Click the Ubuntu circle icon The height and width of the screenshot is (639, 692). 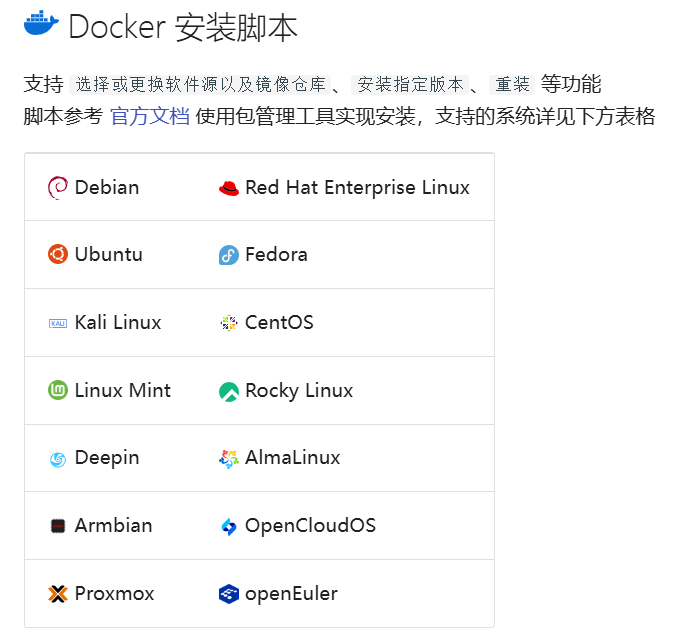point(58,255)
